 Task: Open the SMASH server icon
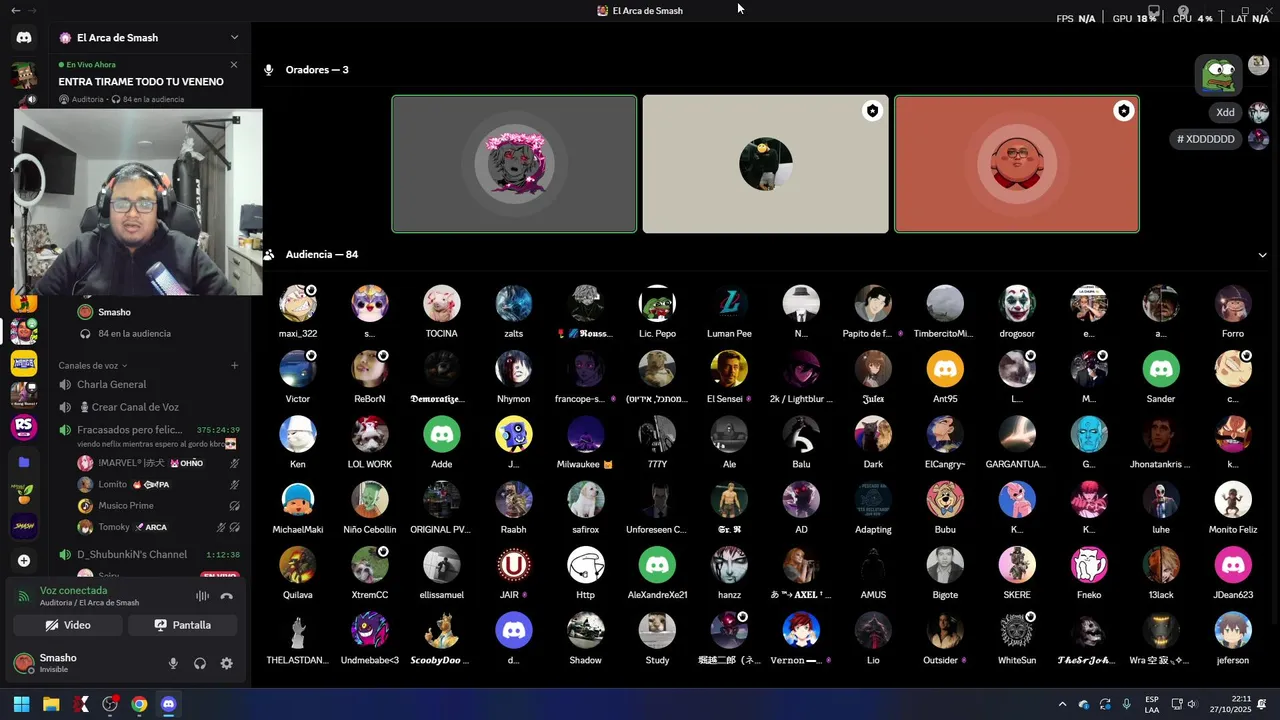(24, 526)
